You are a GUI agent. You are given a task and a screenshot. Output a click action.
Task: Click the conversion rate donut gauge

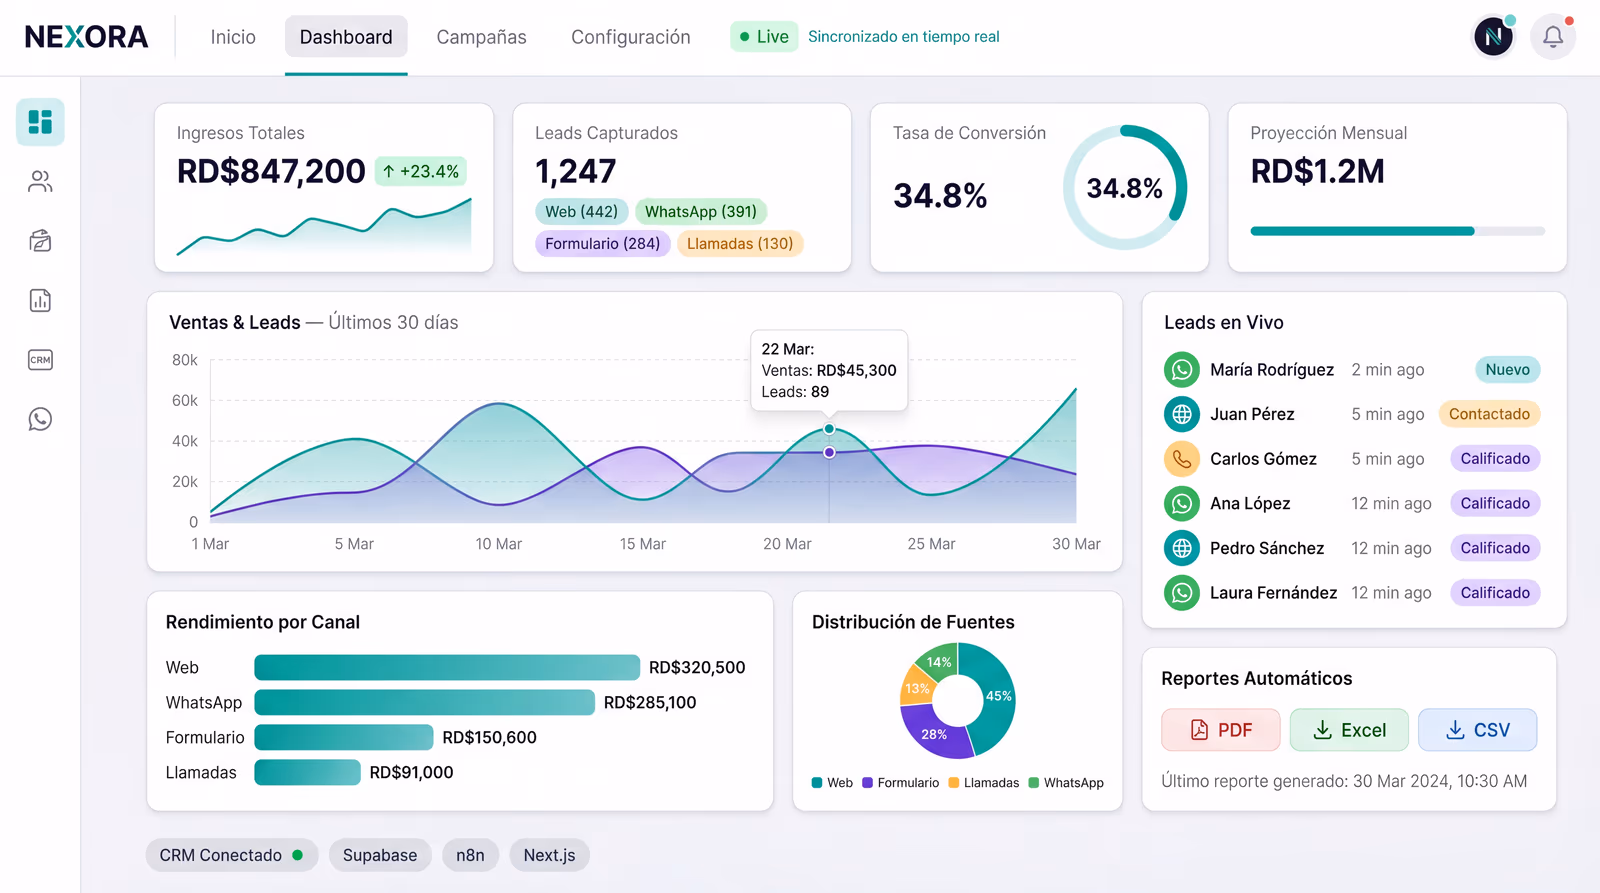[1125, 187]
